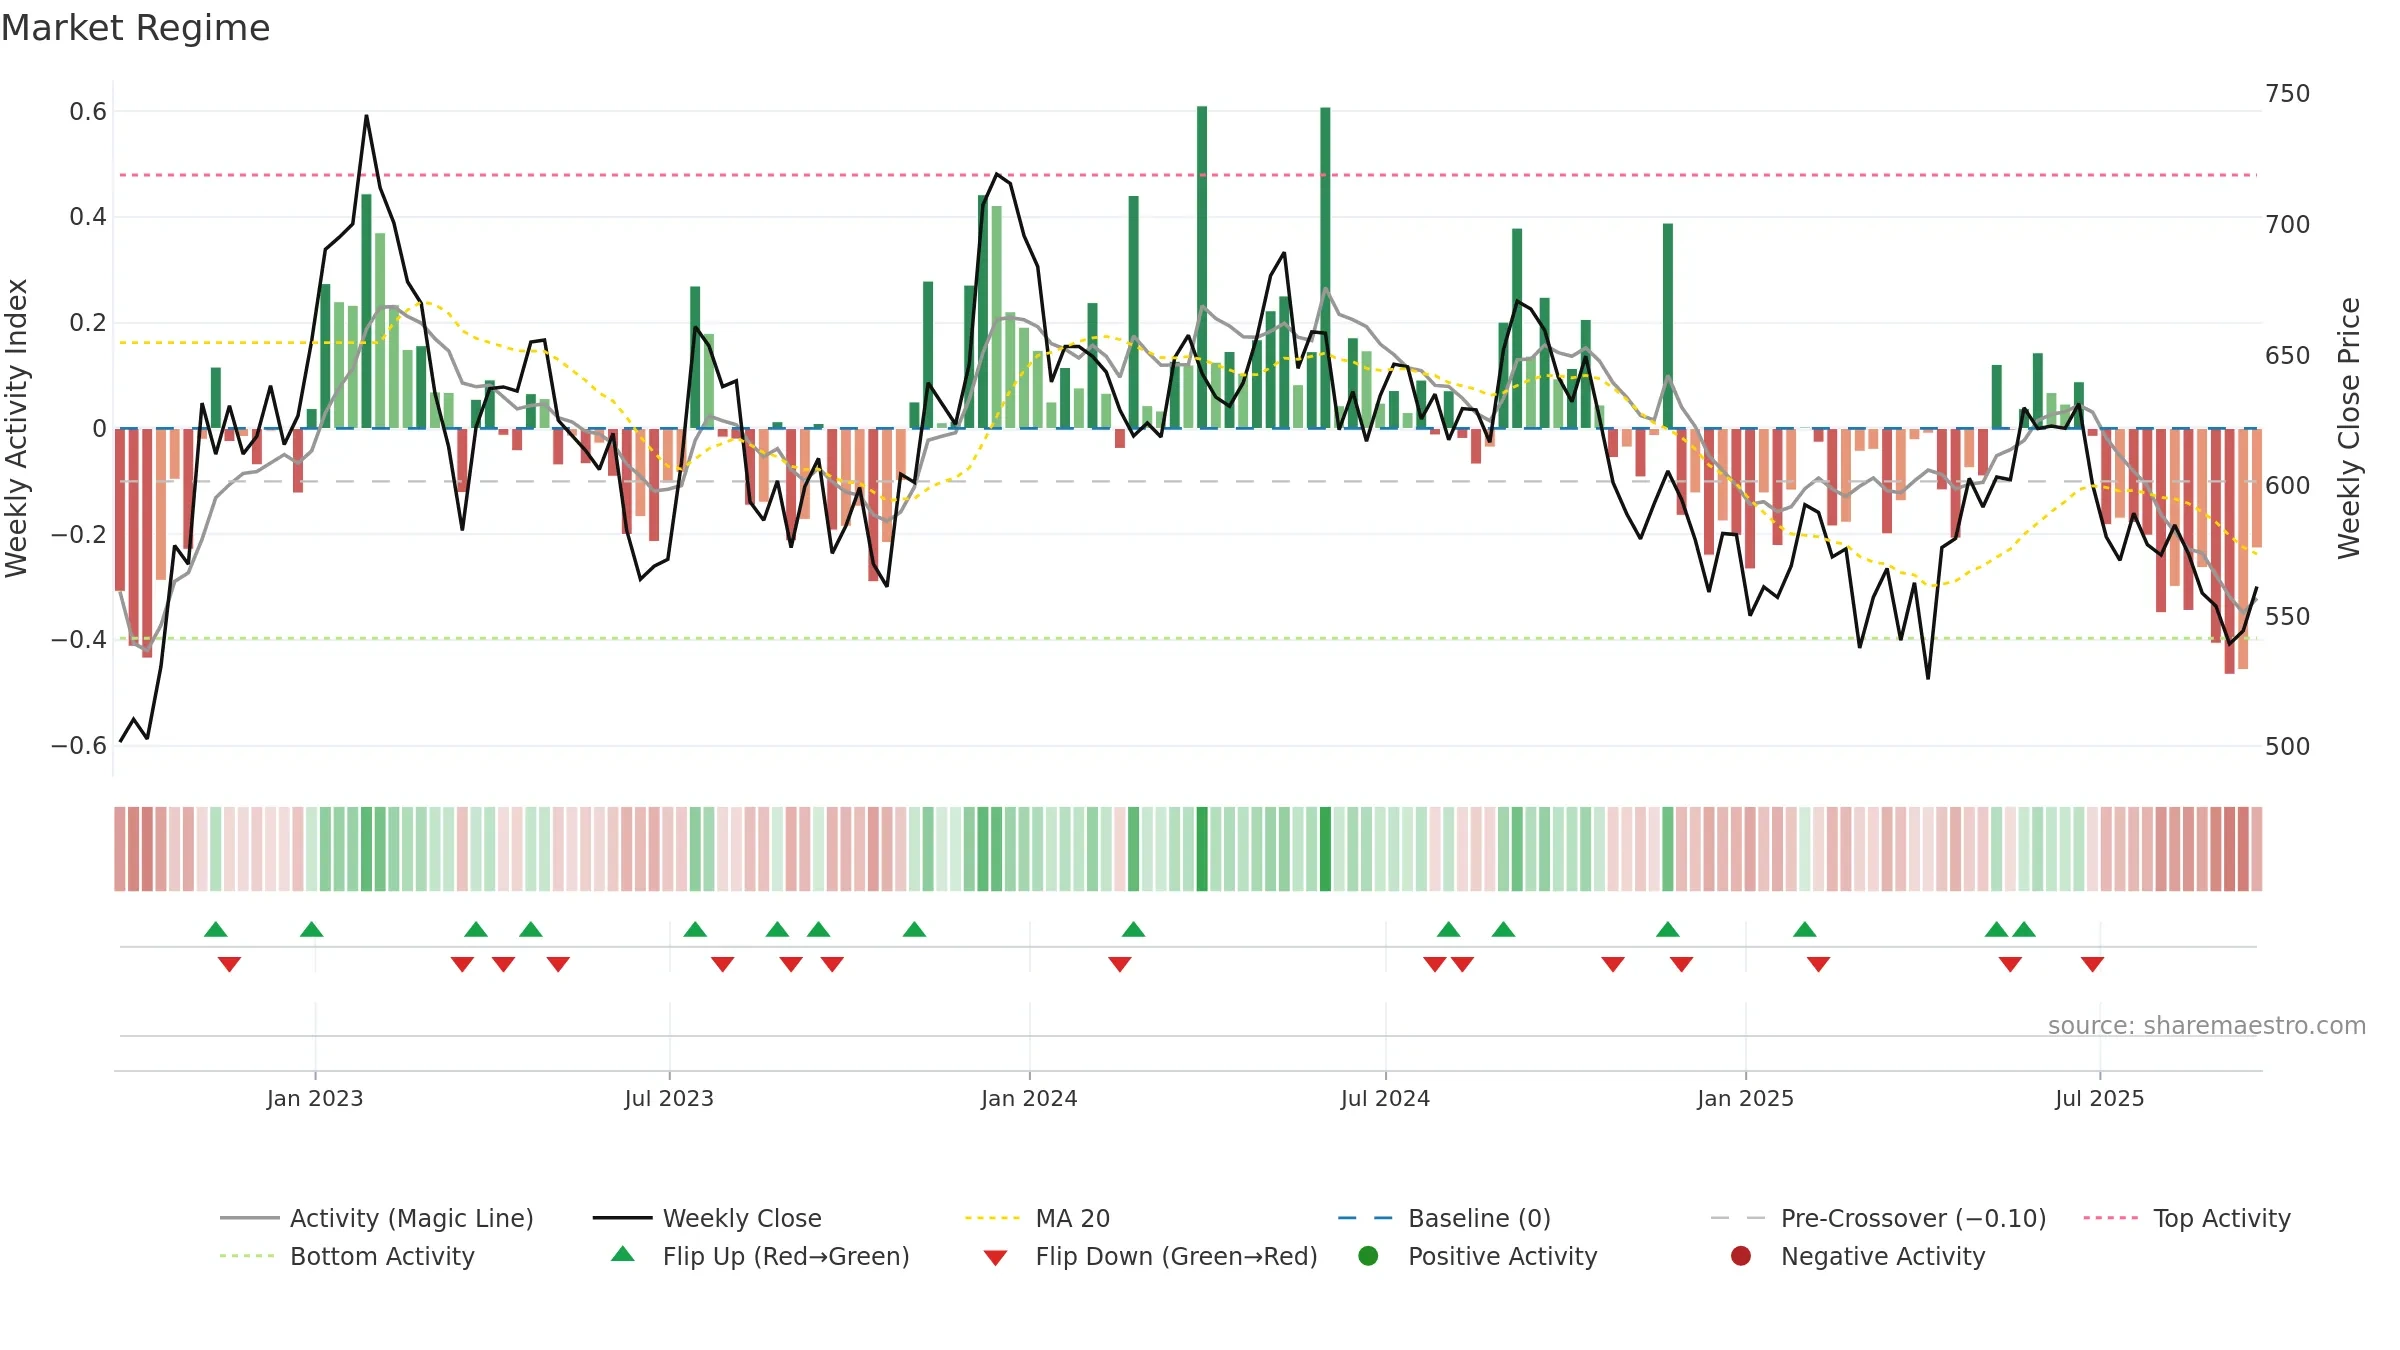Image resolution: width=2400 pixels, height=1350 pixels.
Task: Click the Baseline (0) legend label
Action: 1479,1218
